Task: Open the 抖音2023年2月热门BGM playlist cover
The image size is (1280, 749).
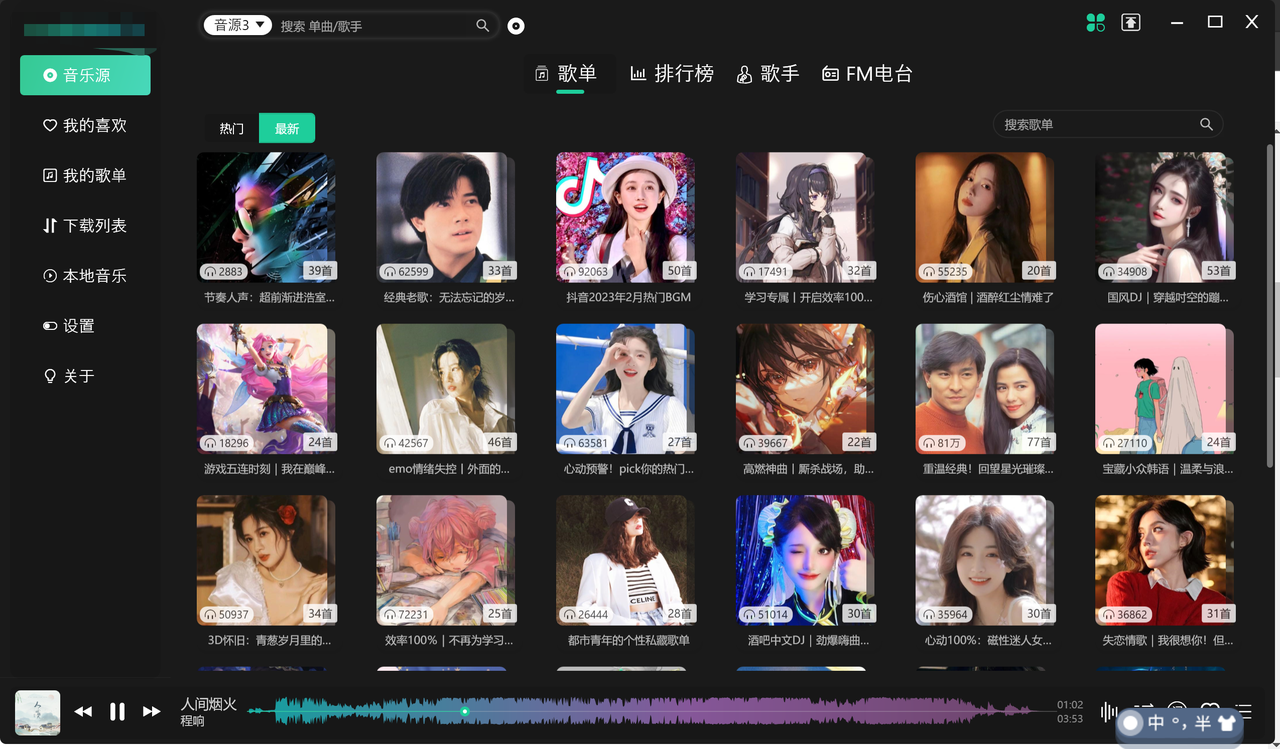Action: 626,217
